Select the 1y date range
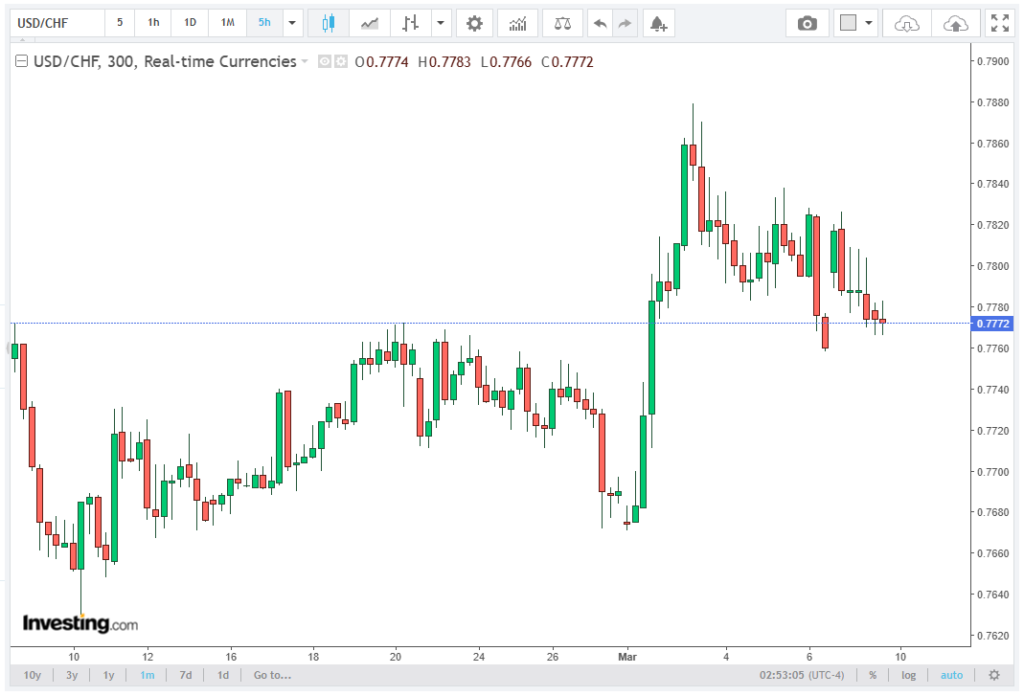Screen dimensions: 1024x696 coord(108,675)
